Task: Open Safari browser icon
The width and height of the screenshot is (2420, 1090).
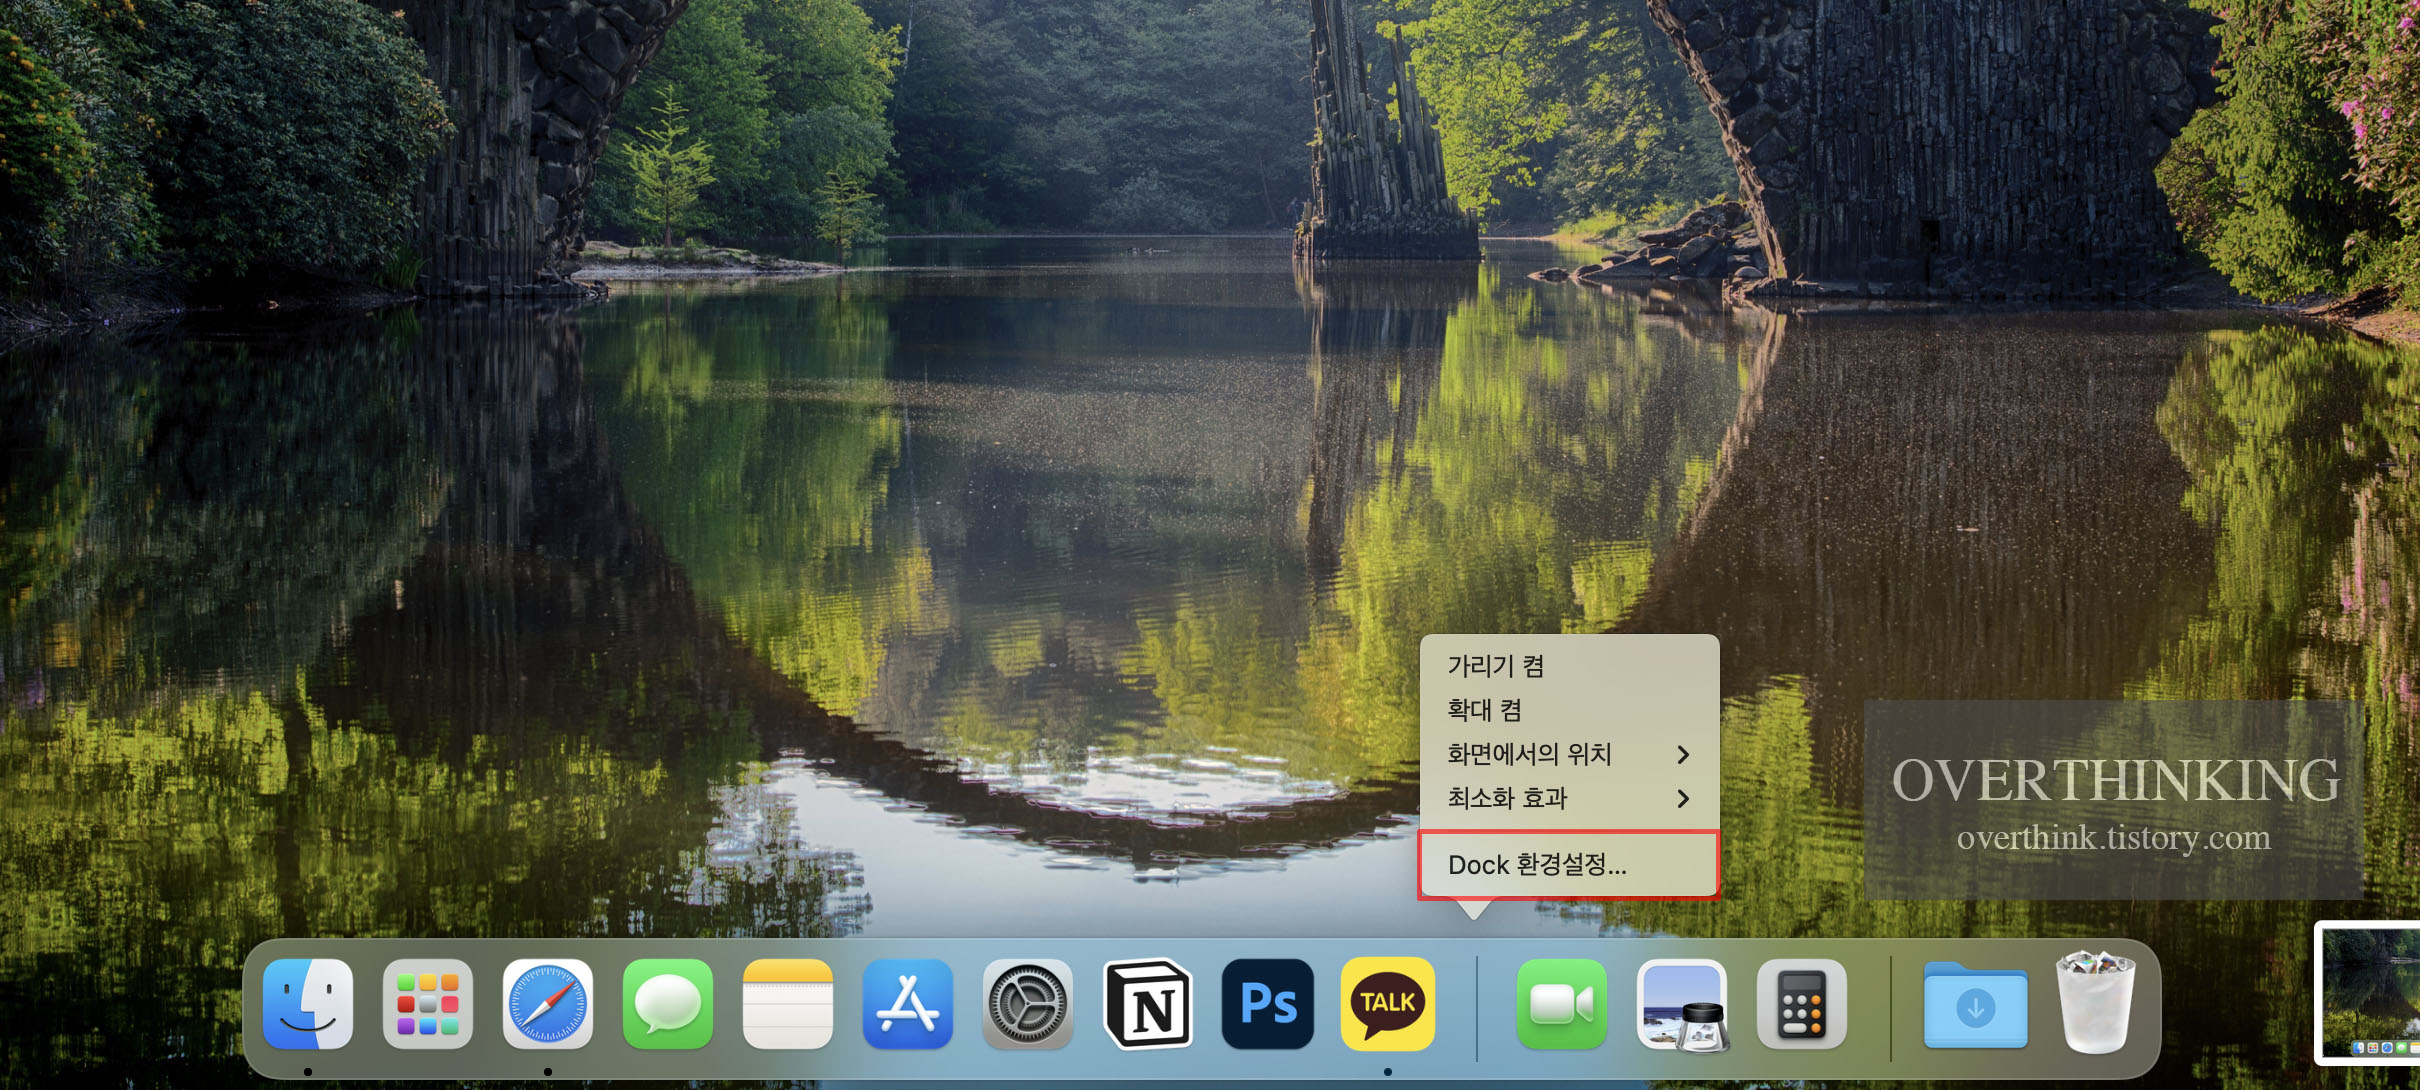Action: coord(548,1004)
